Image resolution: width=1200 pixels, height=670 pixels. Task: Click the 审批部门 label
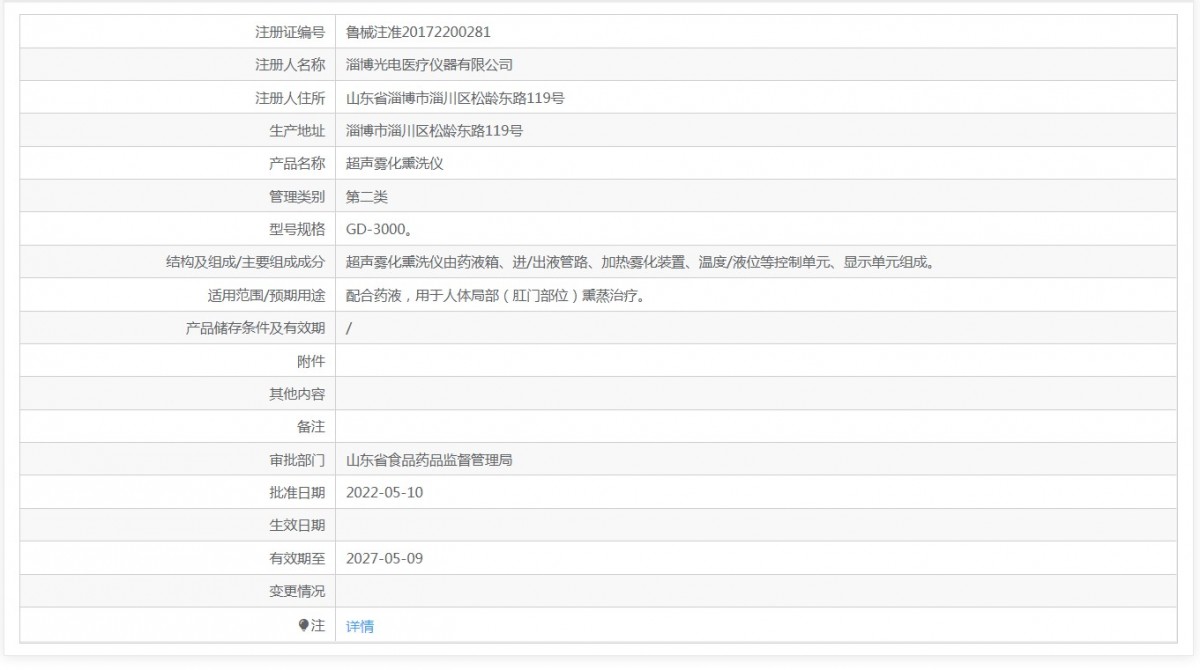coord(297,460)
